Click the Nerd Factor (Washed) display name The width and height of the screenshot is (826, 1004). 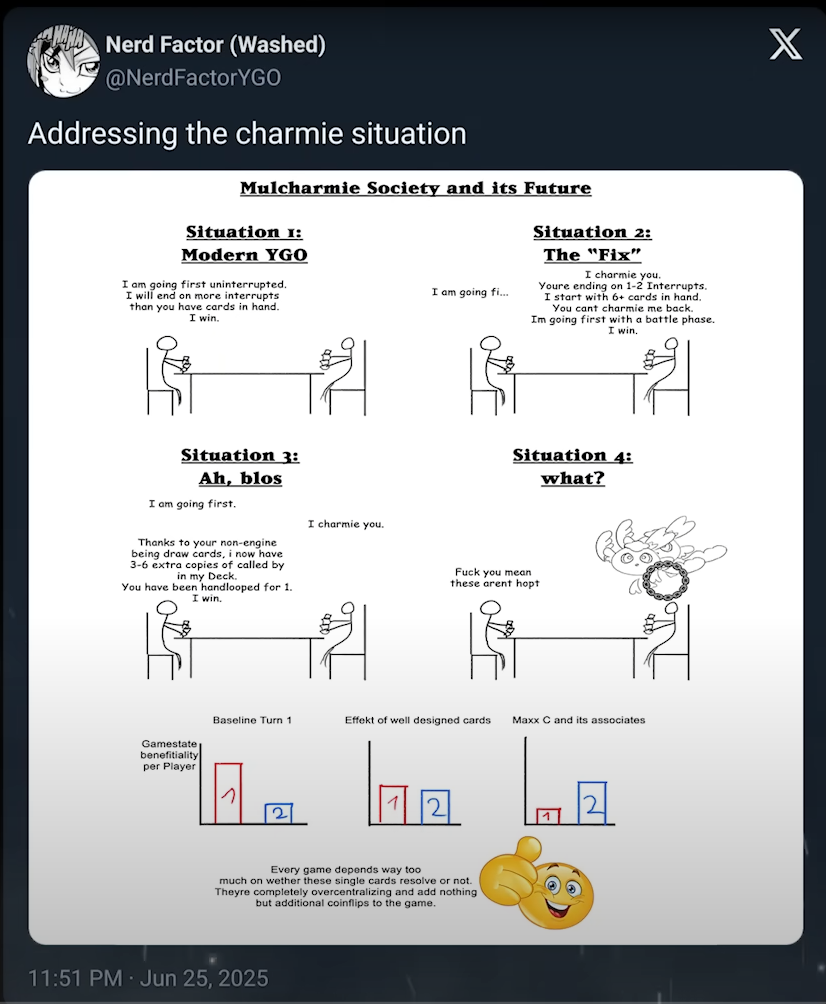coord(216,44)
